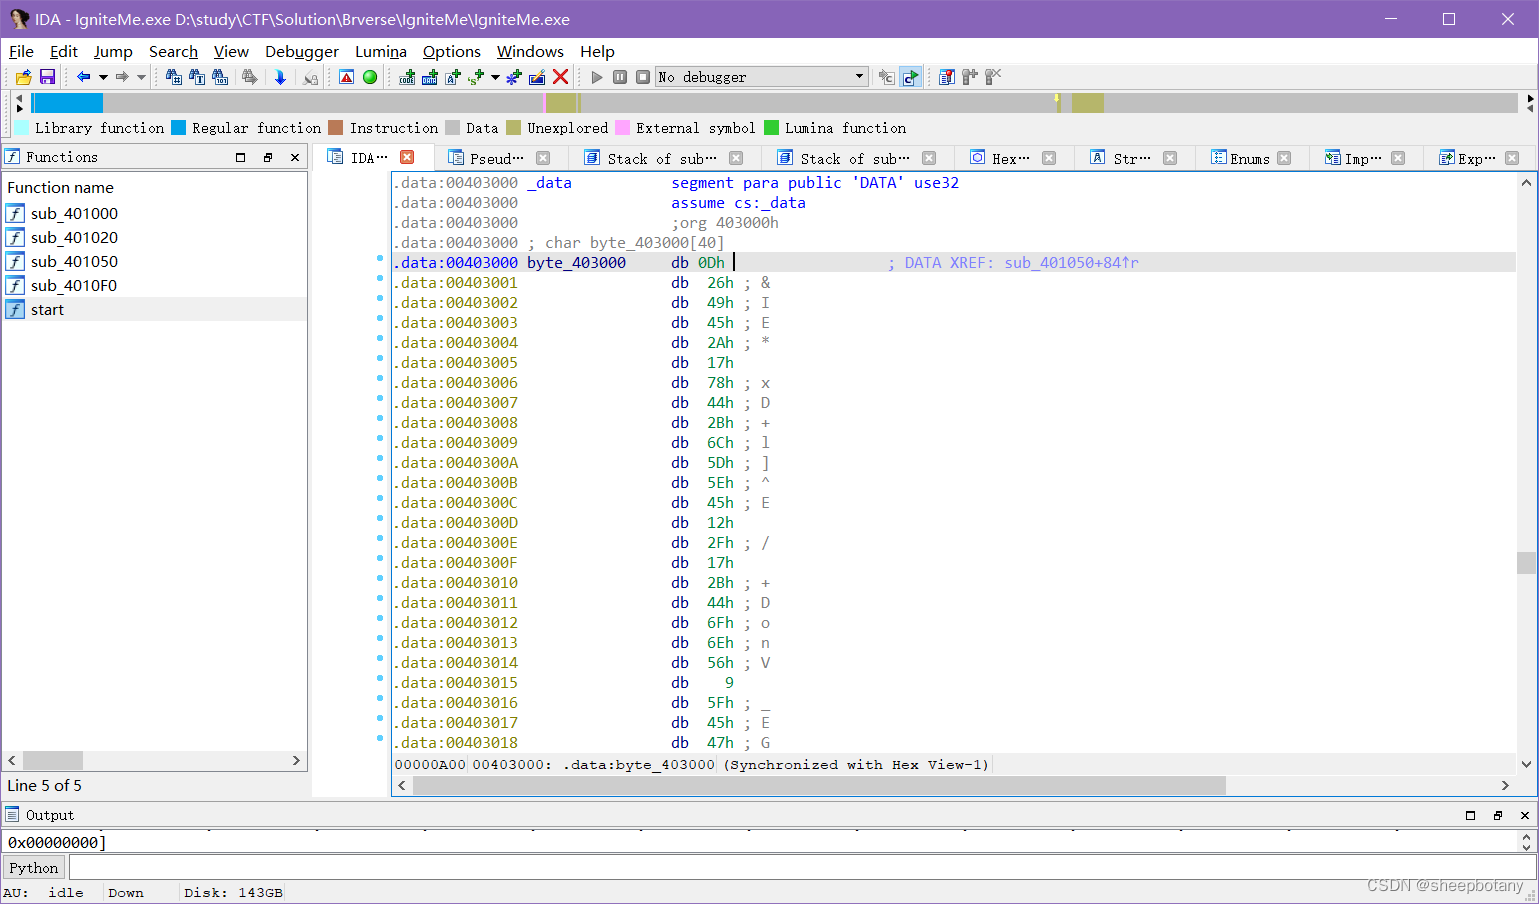Open the back-navigation history dropdown arrow
This screenshot has width=1539, height=904.
(103, 77)
